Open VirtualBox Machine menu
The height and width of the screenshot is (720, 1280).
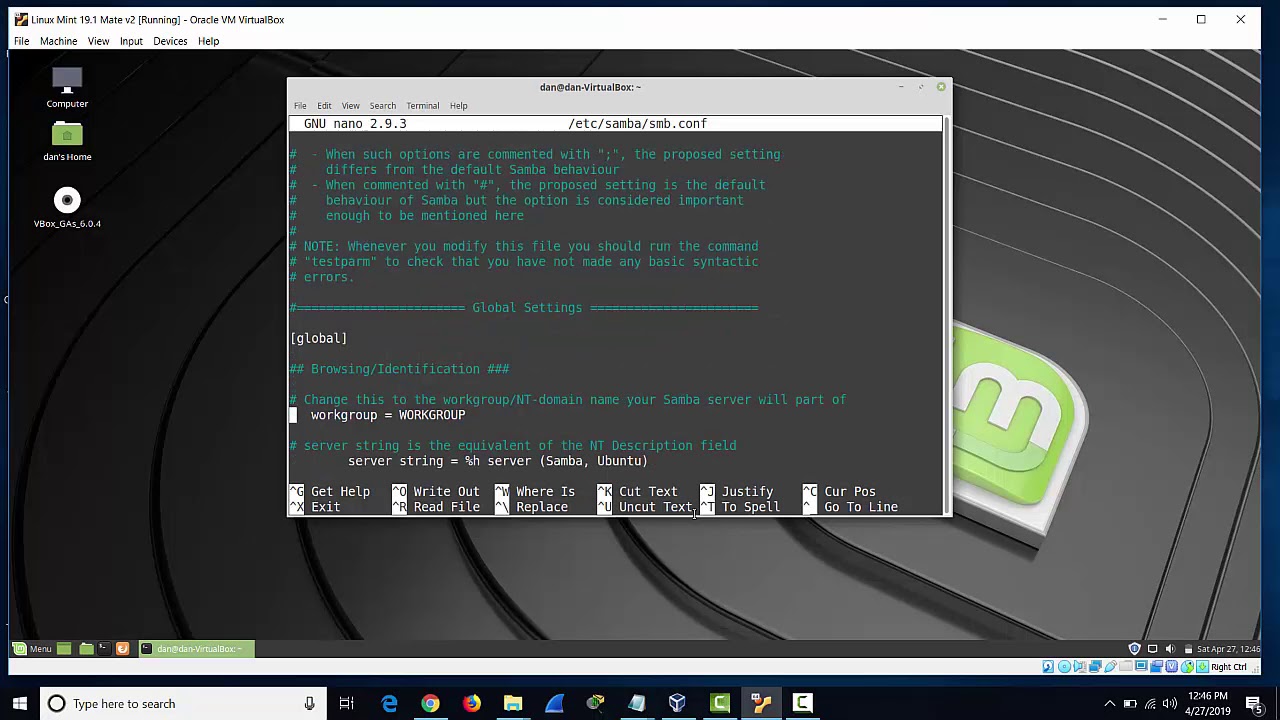[58, 41]
